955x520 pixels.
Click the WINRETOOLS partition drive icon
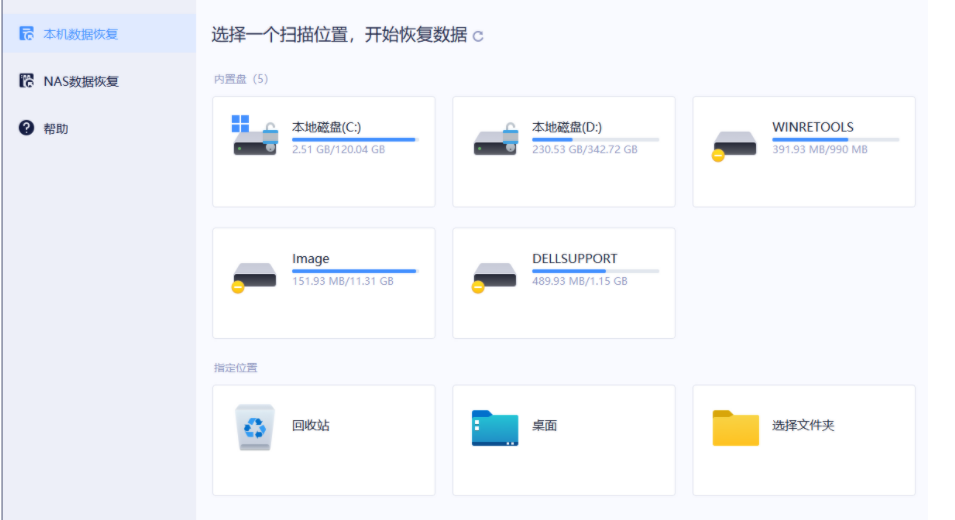click(735, 144)
